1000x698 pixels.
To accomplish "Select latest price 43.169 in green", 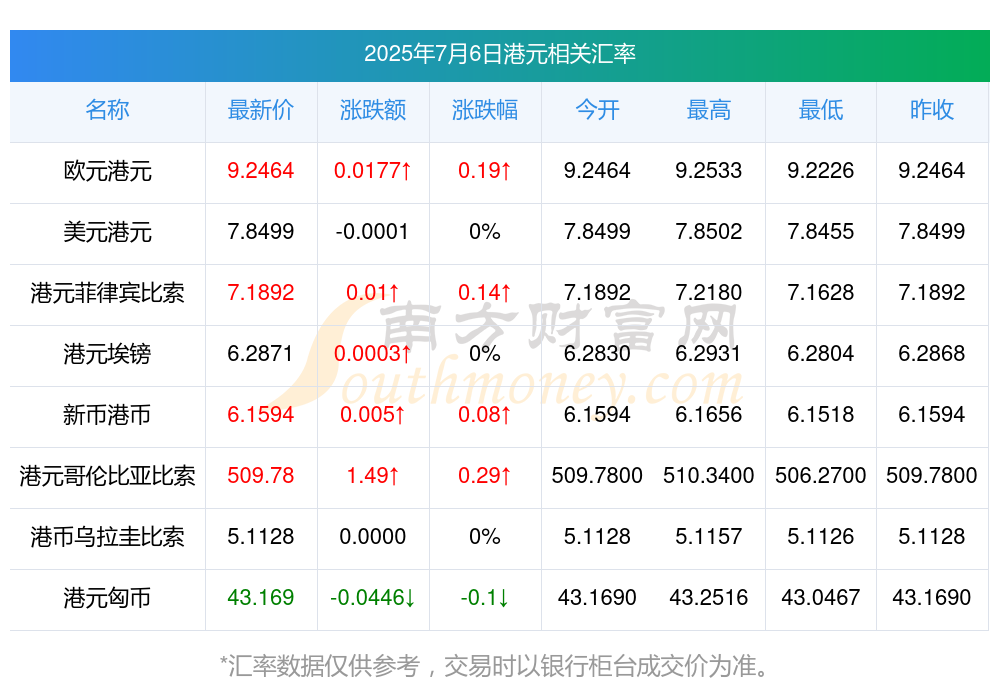I will point(261,597).
